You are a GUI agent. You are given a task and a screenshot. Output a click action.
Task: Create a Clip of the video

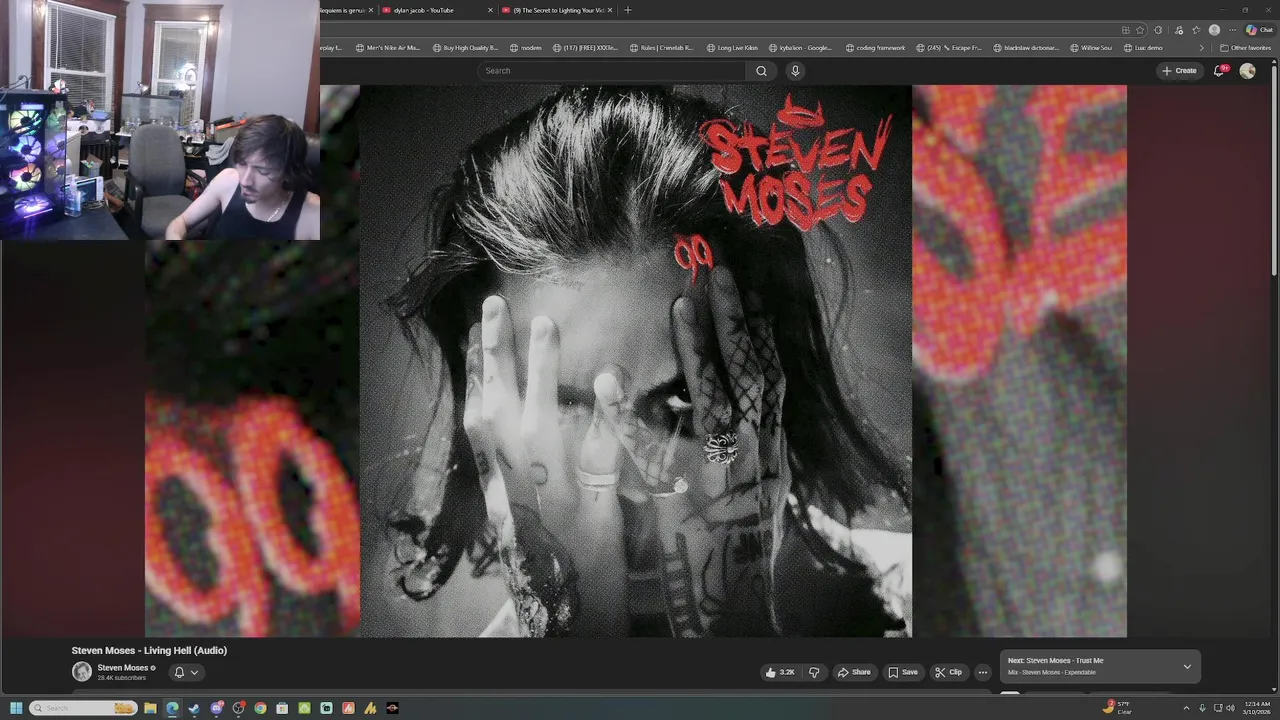pos(948,672)
